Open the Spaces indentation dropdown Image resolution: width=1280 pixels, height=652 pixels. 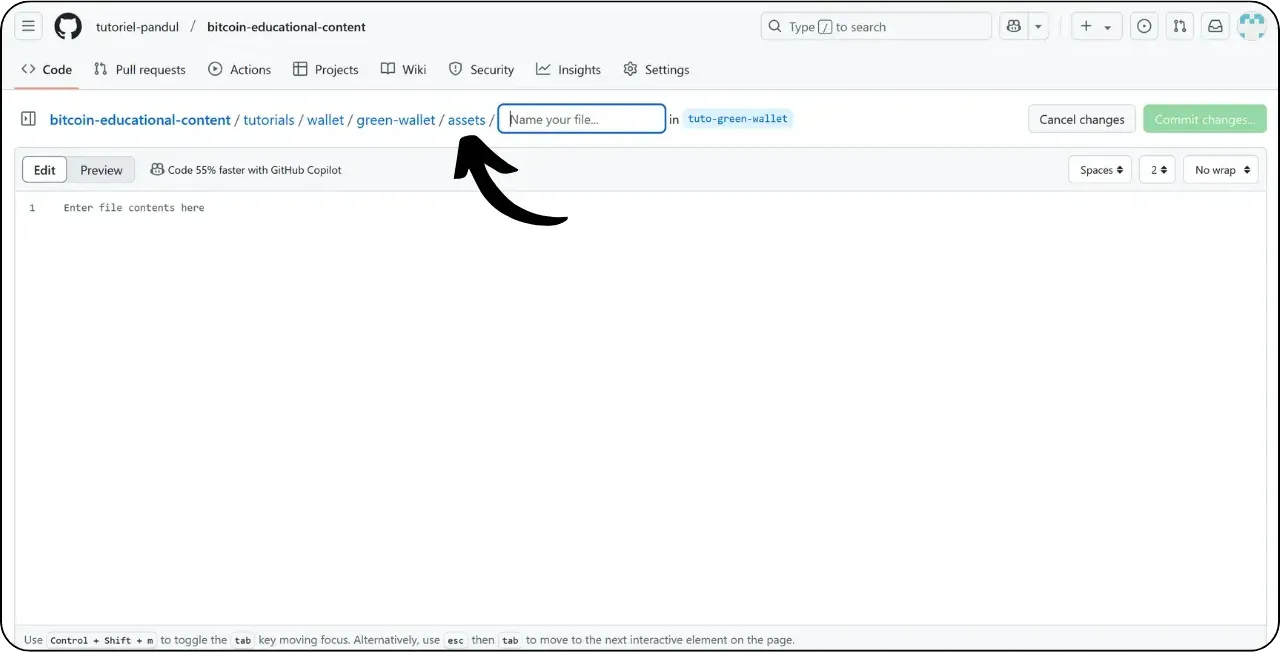click(1099, 169)
